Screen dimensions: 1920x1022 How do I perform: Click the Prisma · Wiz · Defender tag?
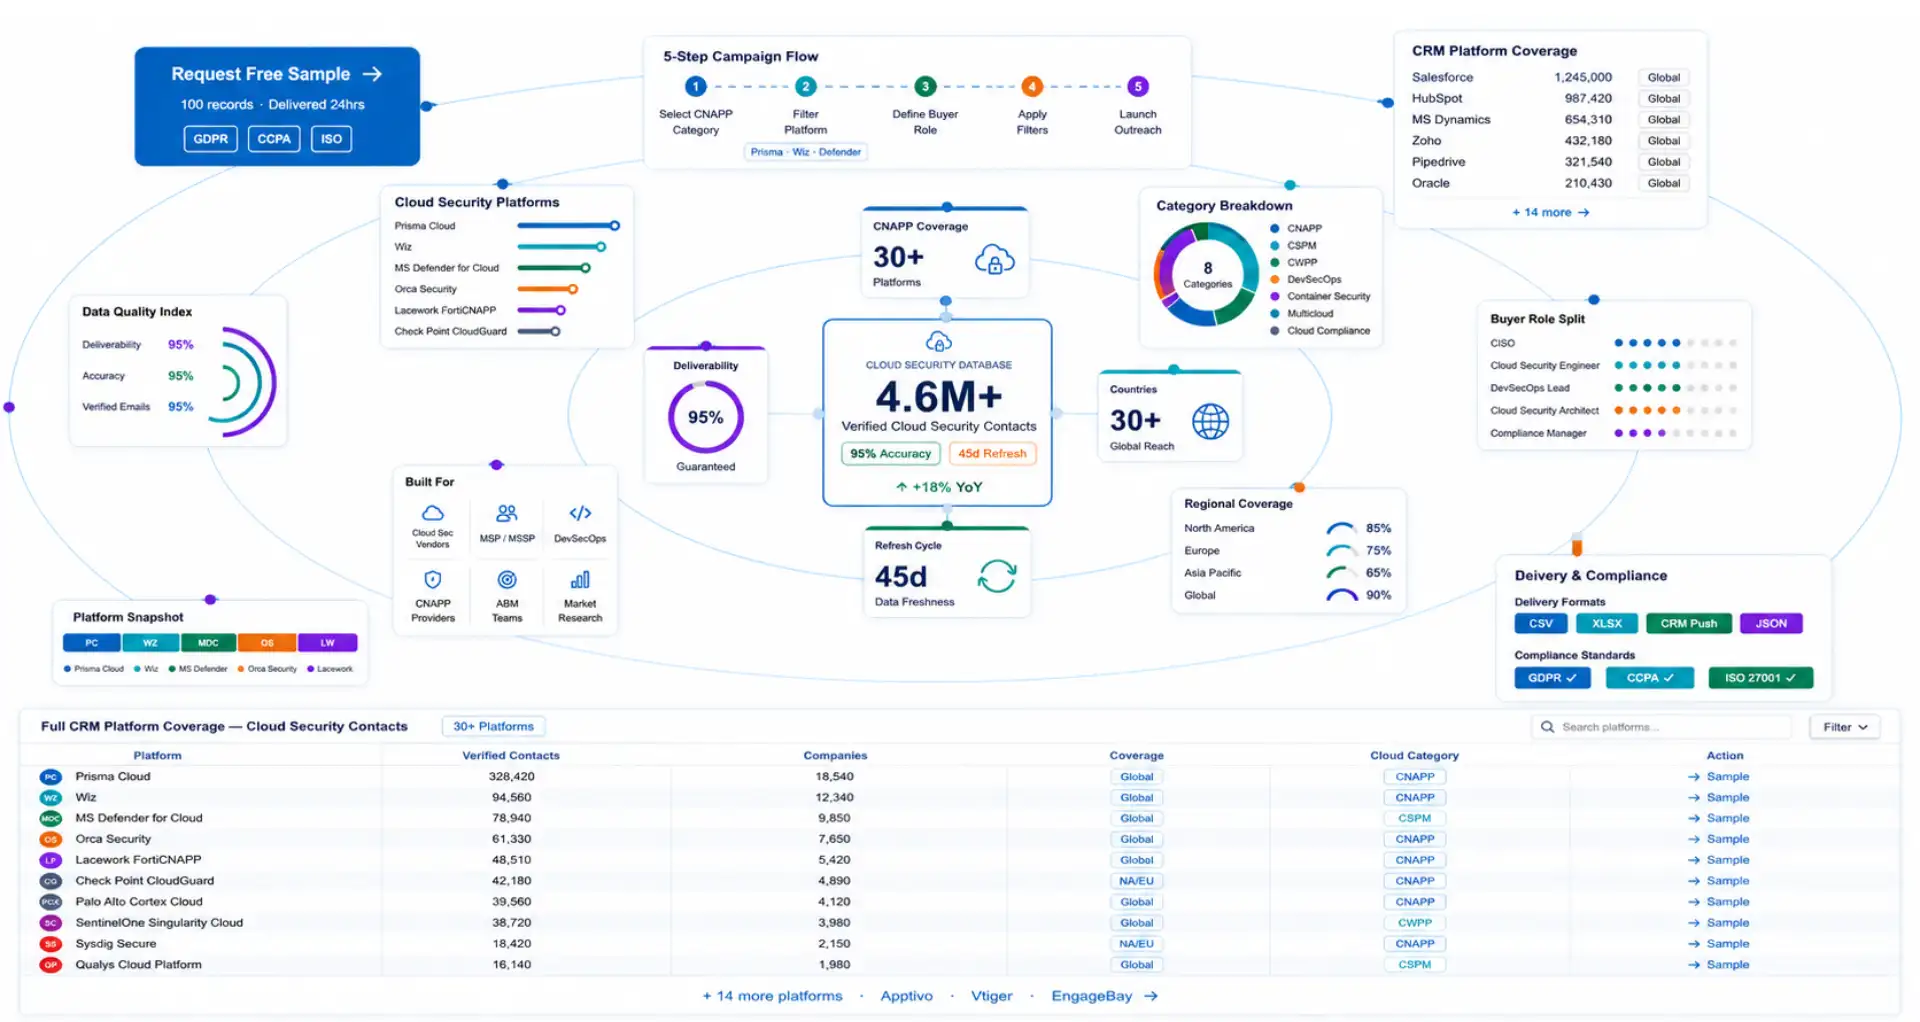pos(806,152)
